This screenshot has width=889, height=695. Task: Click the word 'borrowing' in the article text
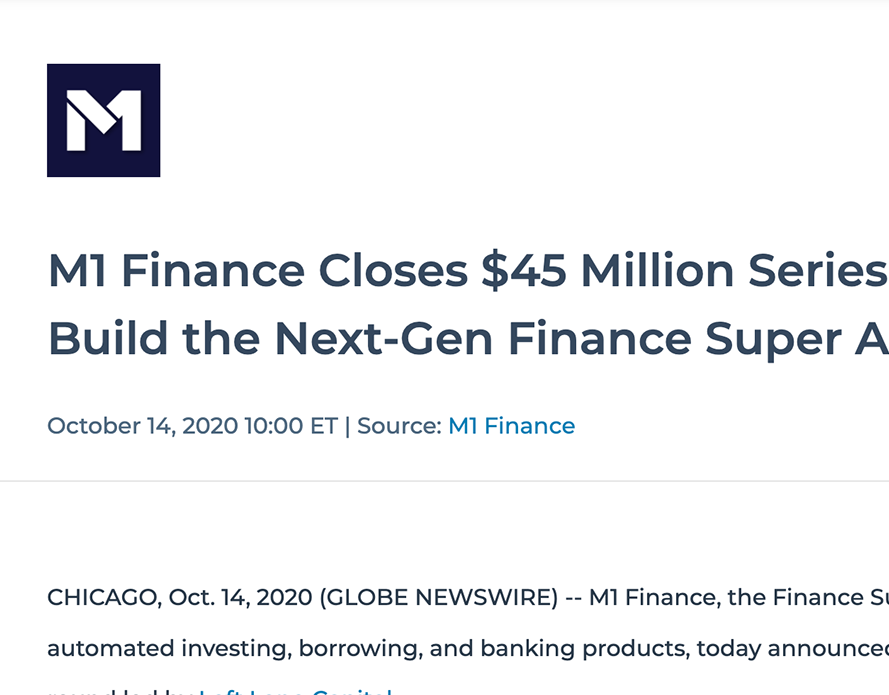point(361,649)
